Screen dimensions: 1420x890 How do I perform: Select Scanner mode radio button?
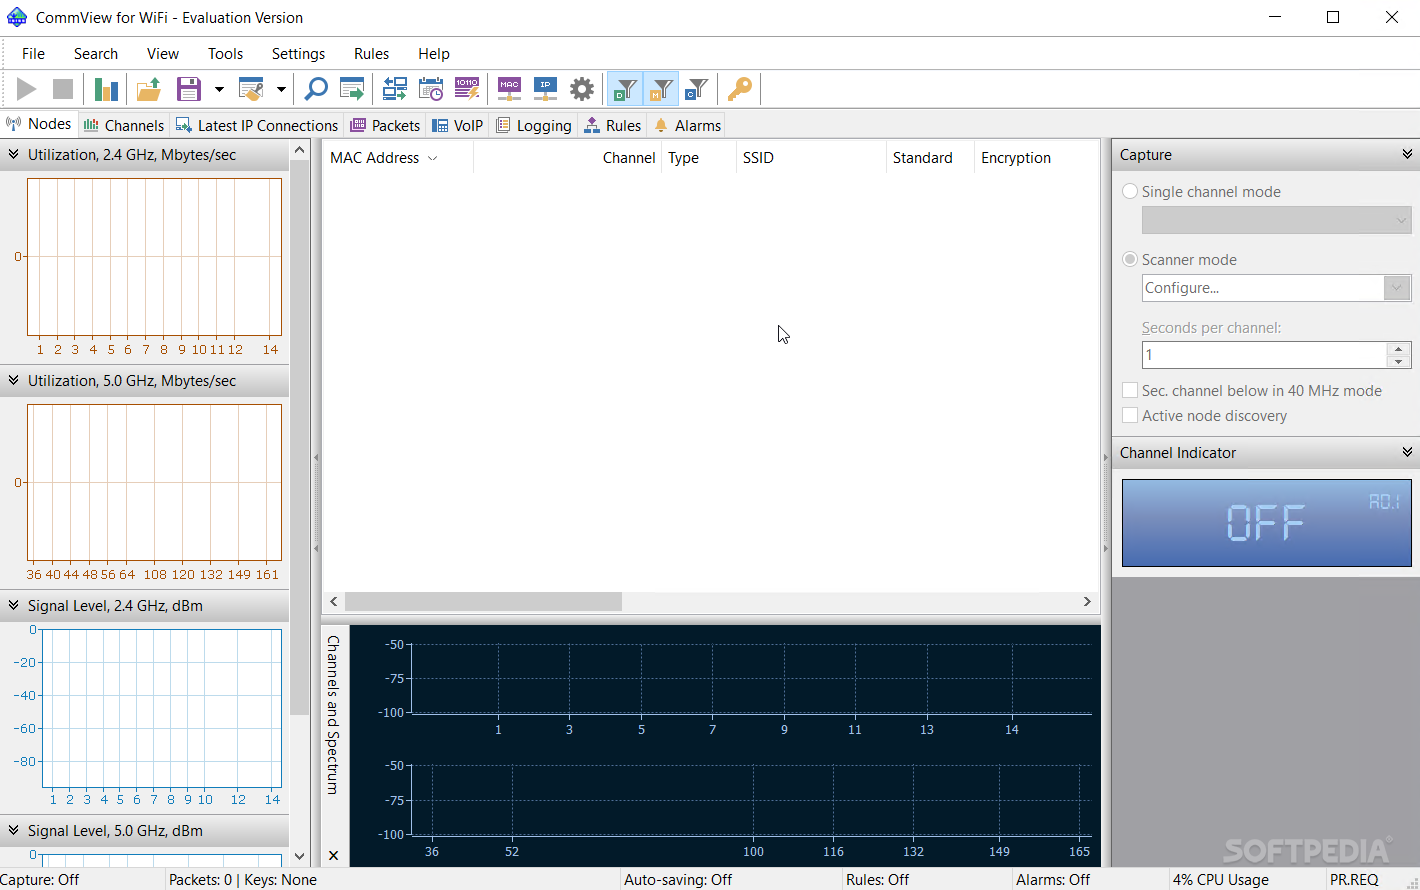[x=1130, y=259]
